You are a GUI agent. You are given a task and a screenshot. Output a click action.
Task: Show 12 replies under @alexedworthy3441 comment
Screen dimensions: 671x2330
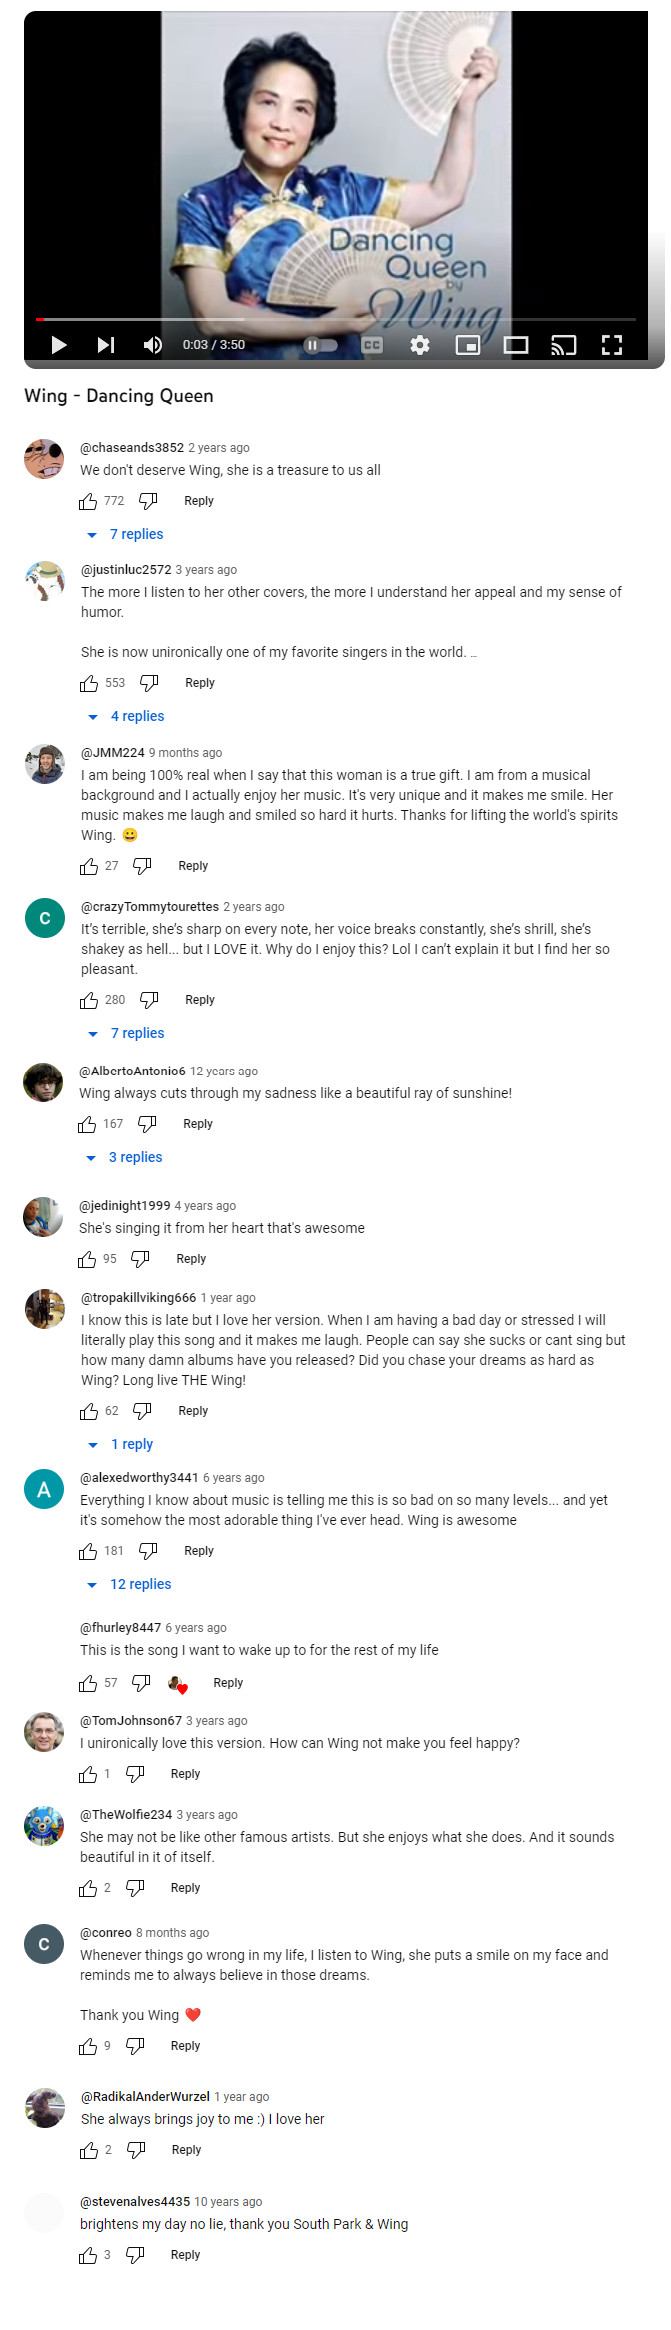(x=140, y=1584)
